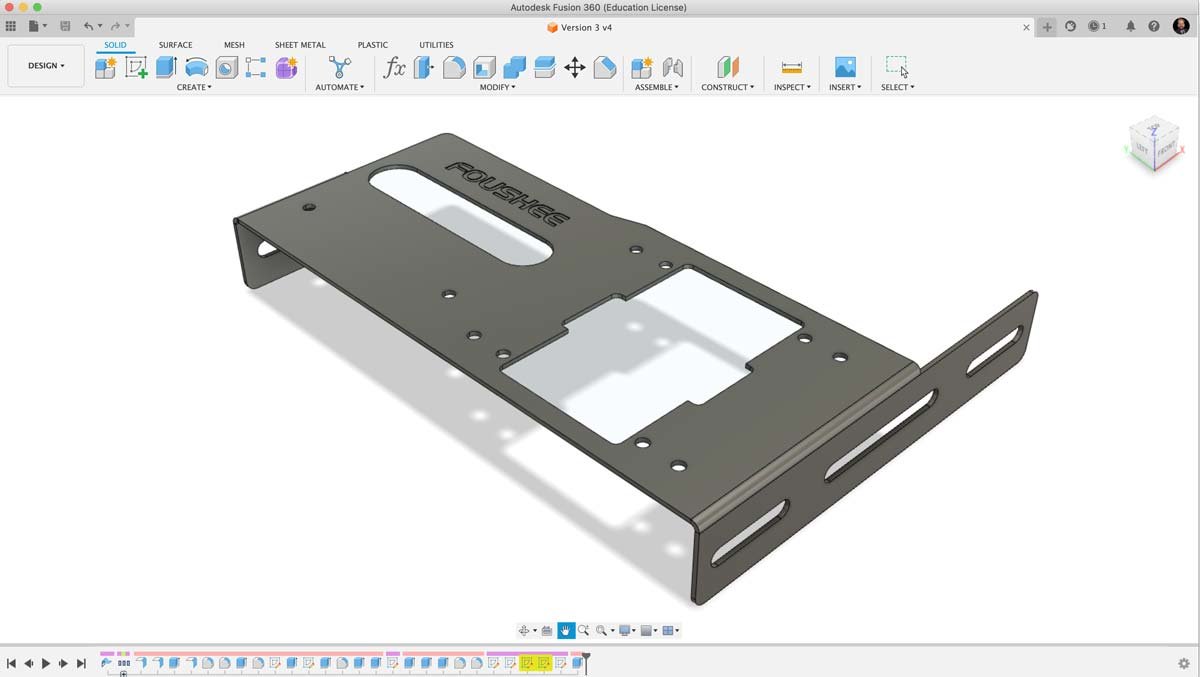1200x677 pixels.
Task: Switch to the SOLID tab
Action: point(116,45)
